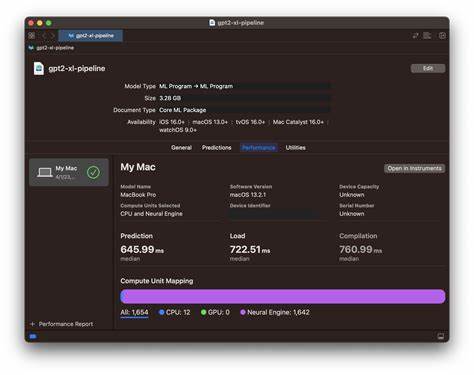This screenshot has width=474, height=375.
Task: Add a new Performance Report
Action: pyautogui.click(x=62, y=324)
